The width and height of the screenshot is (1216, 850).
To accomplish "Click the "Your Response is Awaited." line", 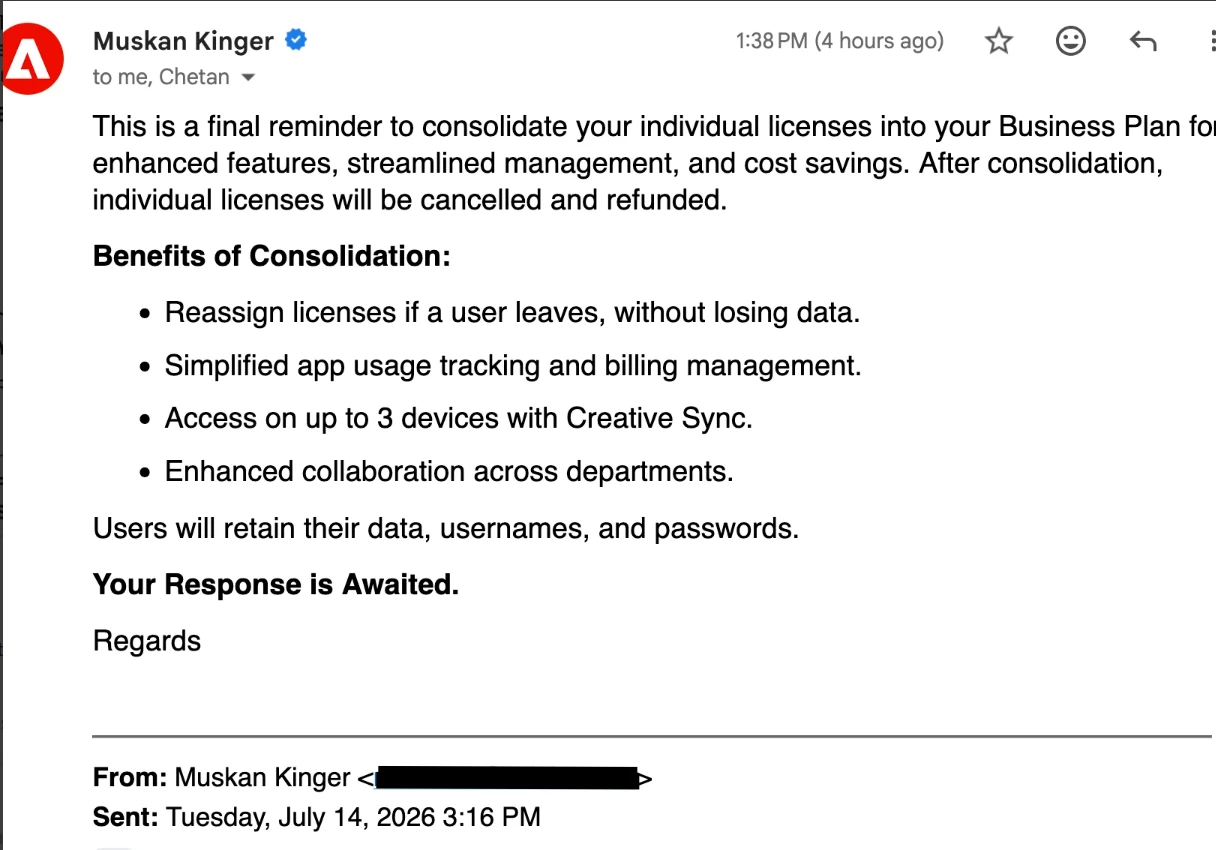I will coord(276,585).
